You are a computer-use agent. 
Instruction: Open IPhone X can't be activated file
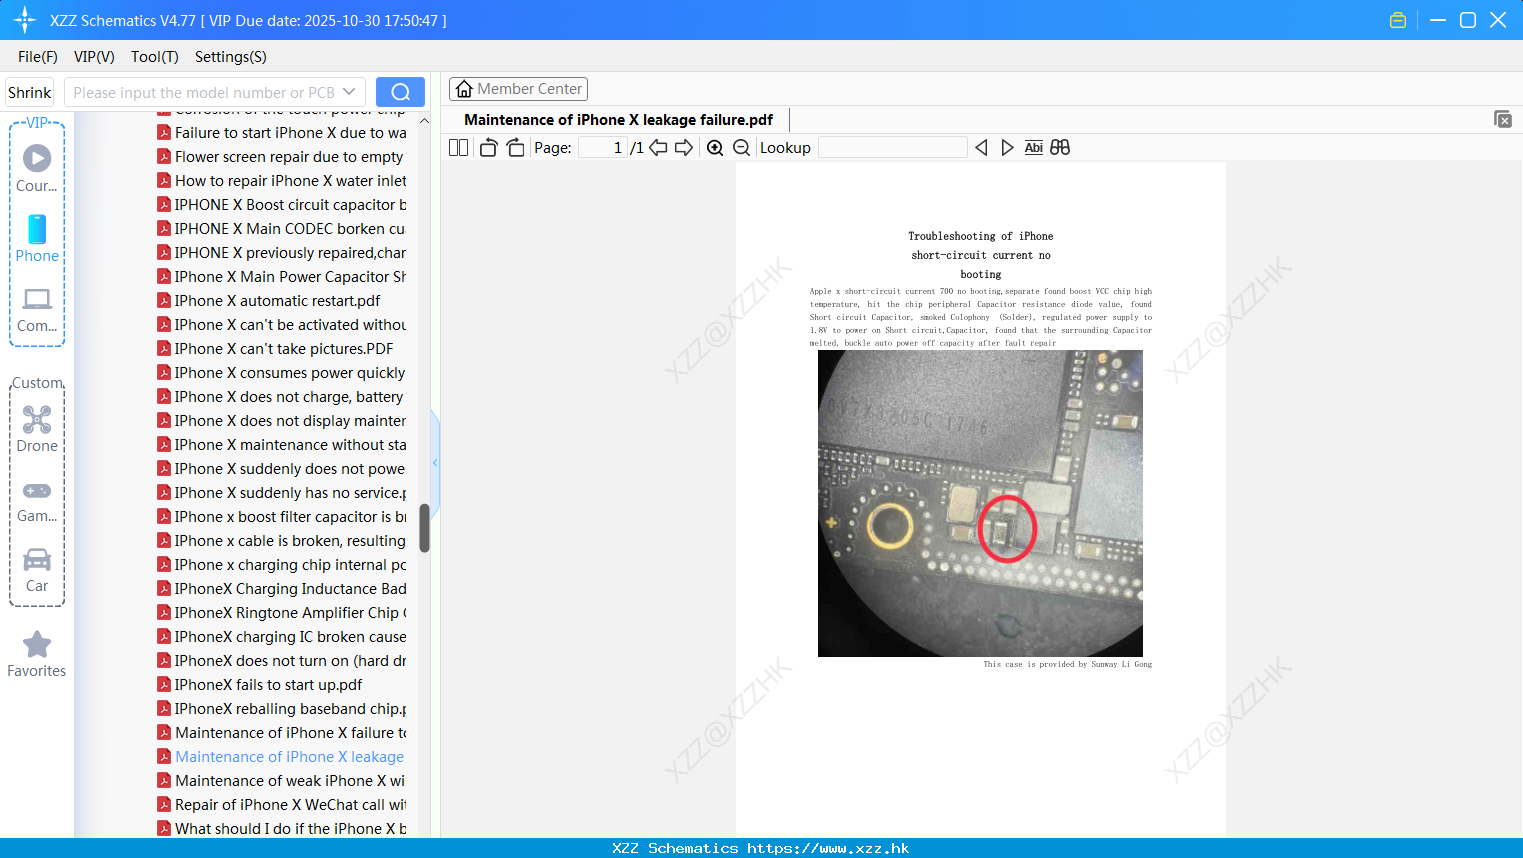click(282, 325)
